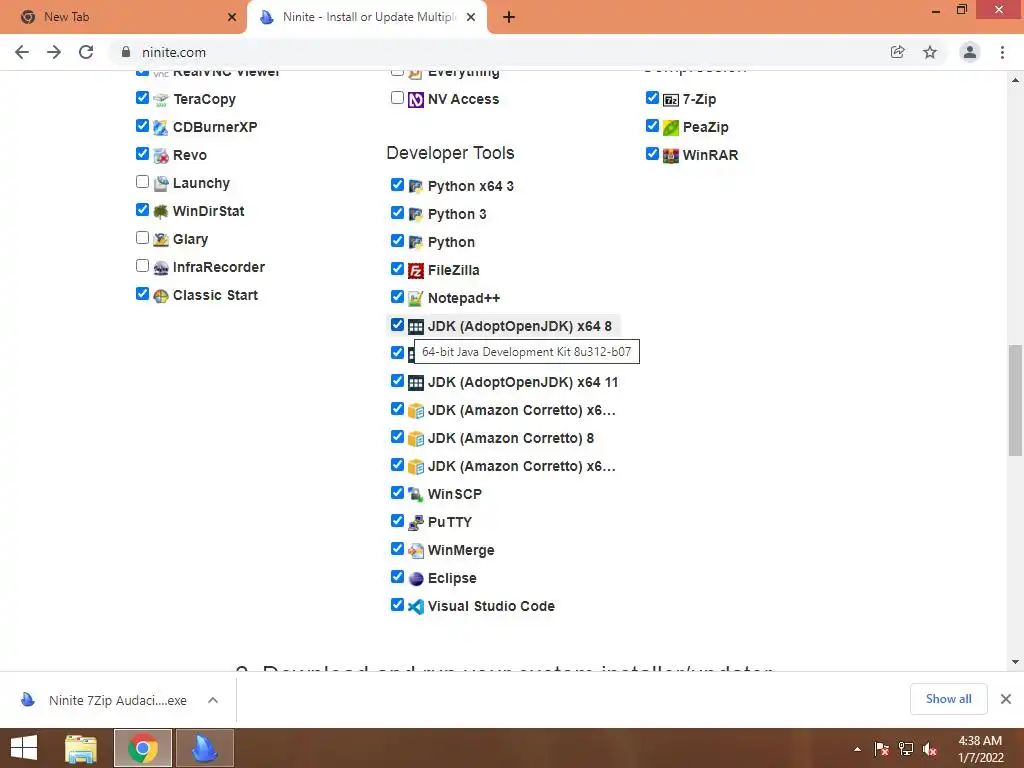Click the TeraCopy app icon
The width and height of the screenshot is (1024, 768).
coord(161,99)
